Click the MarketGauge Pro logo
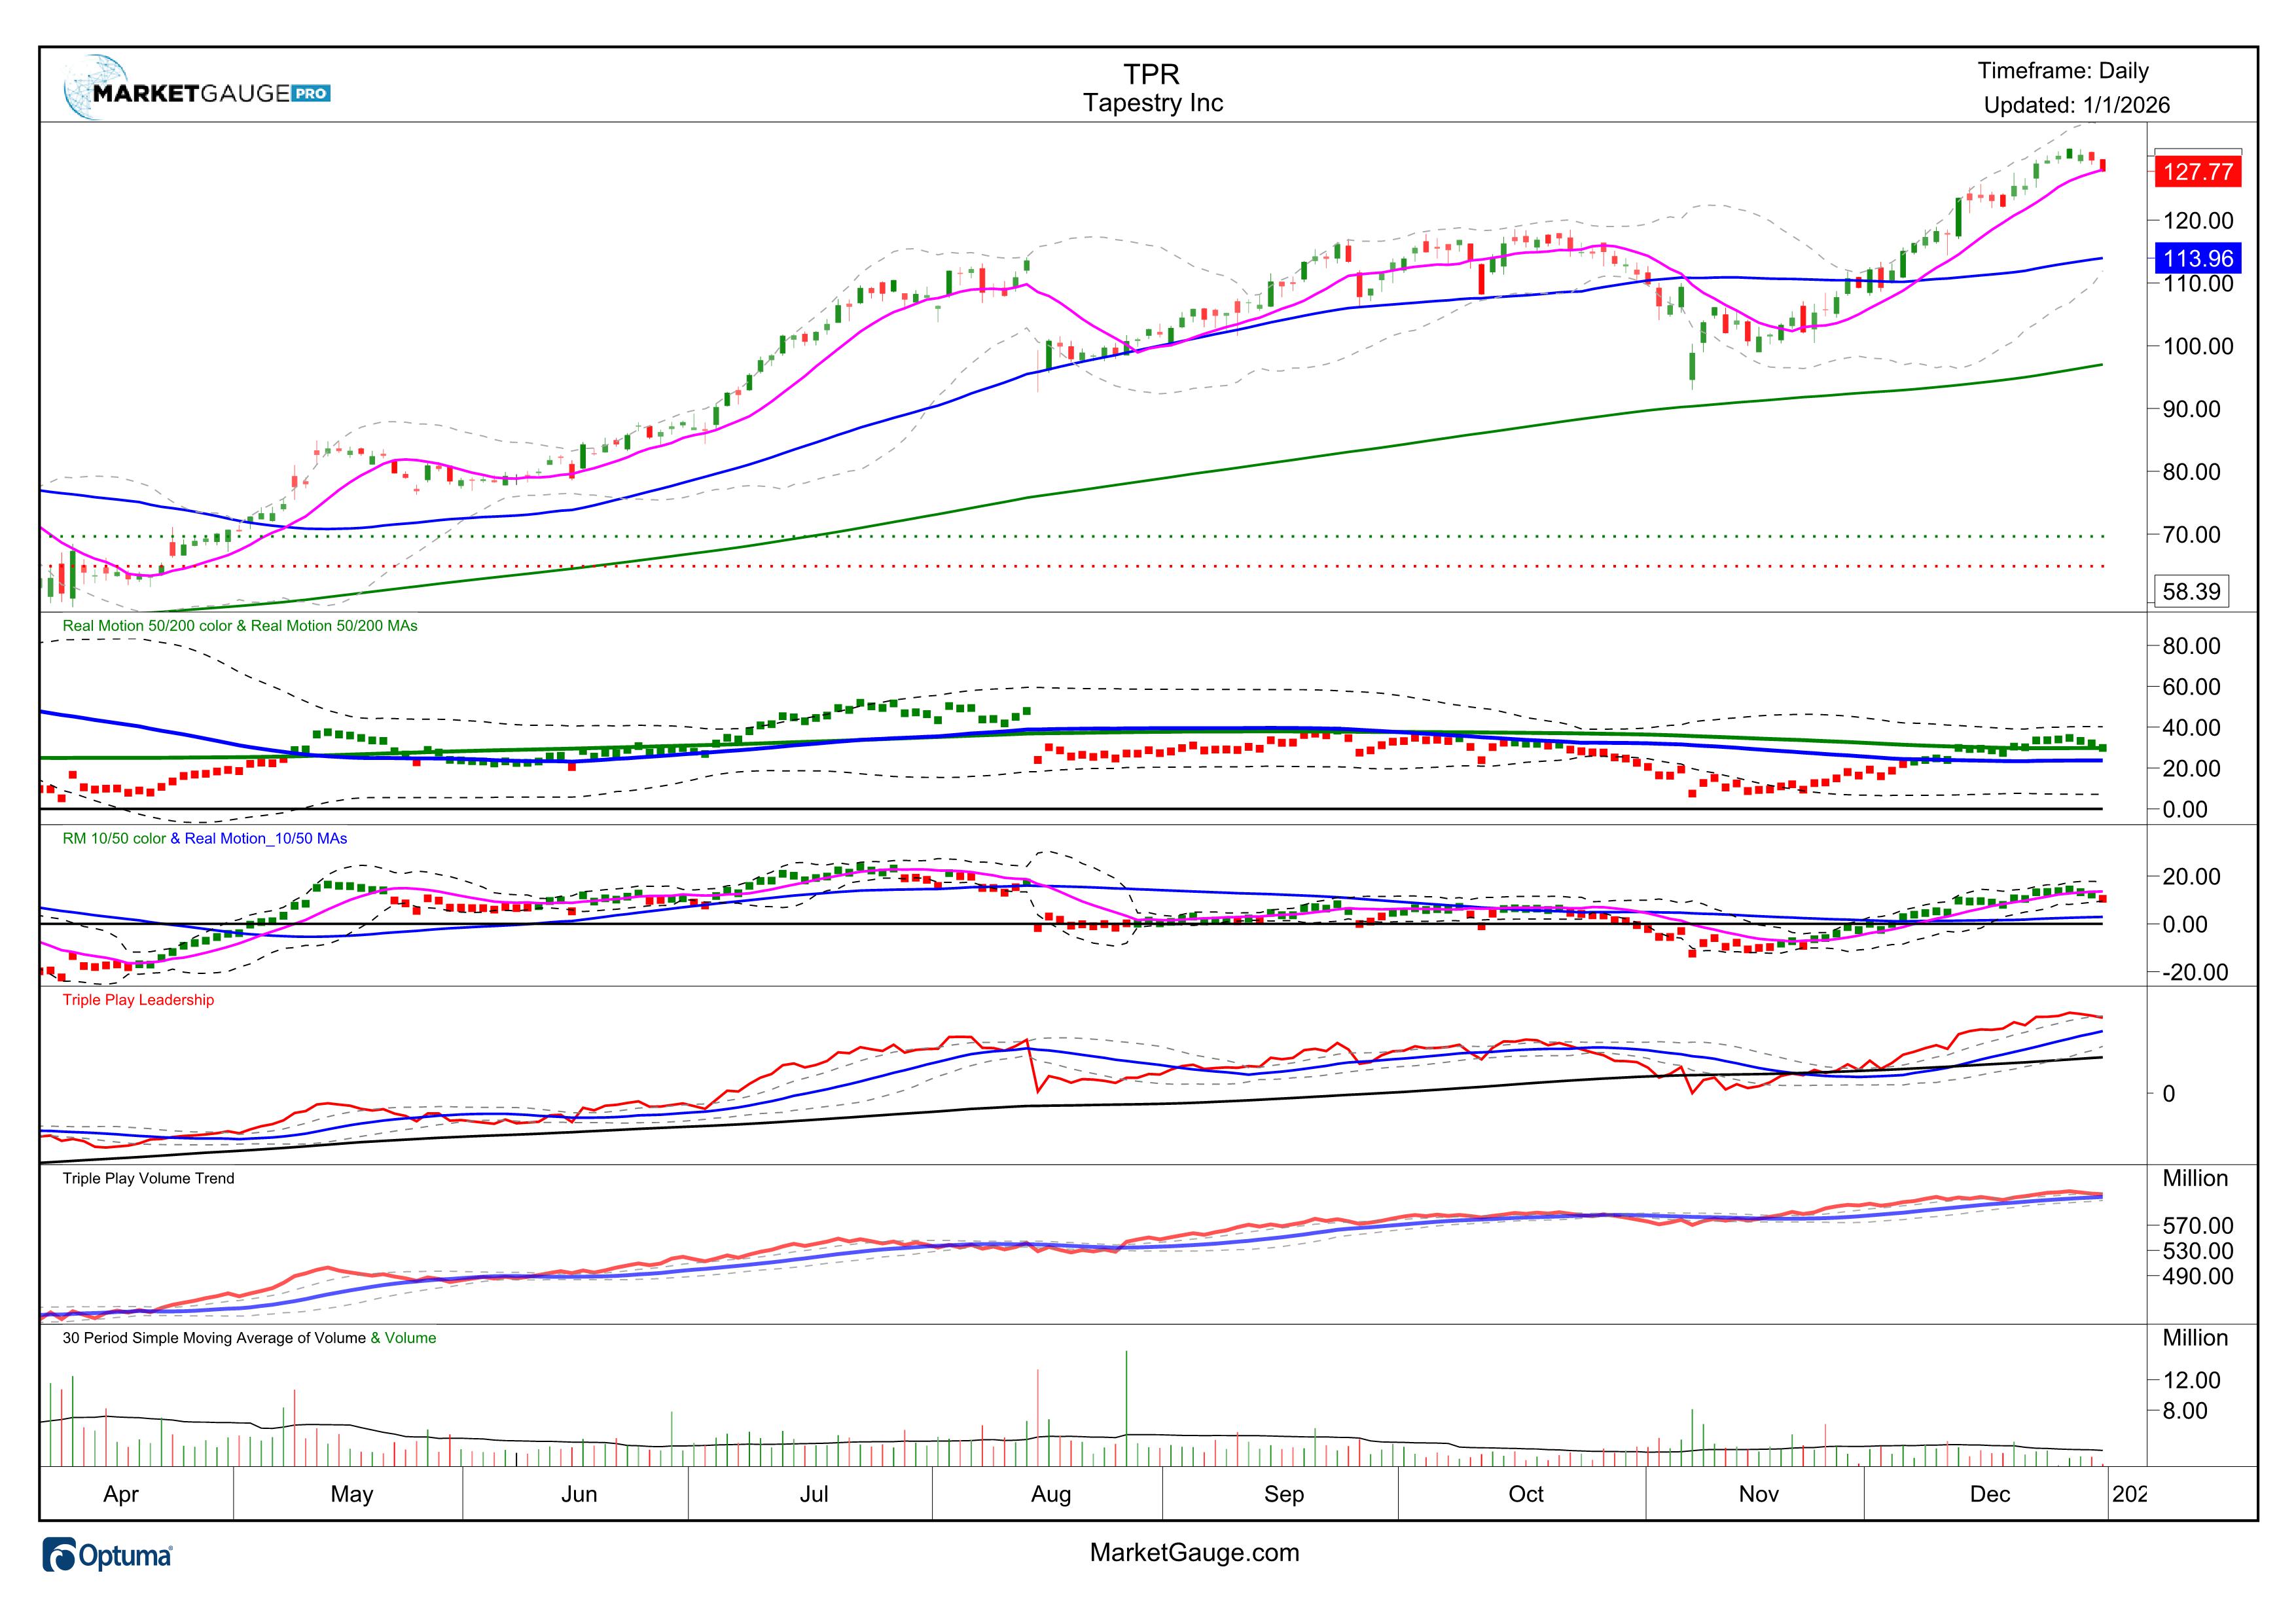The image size is (2296, 1624). point(196,92)
